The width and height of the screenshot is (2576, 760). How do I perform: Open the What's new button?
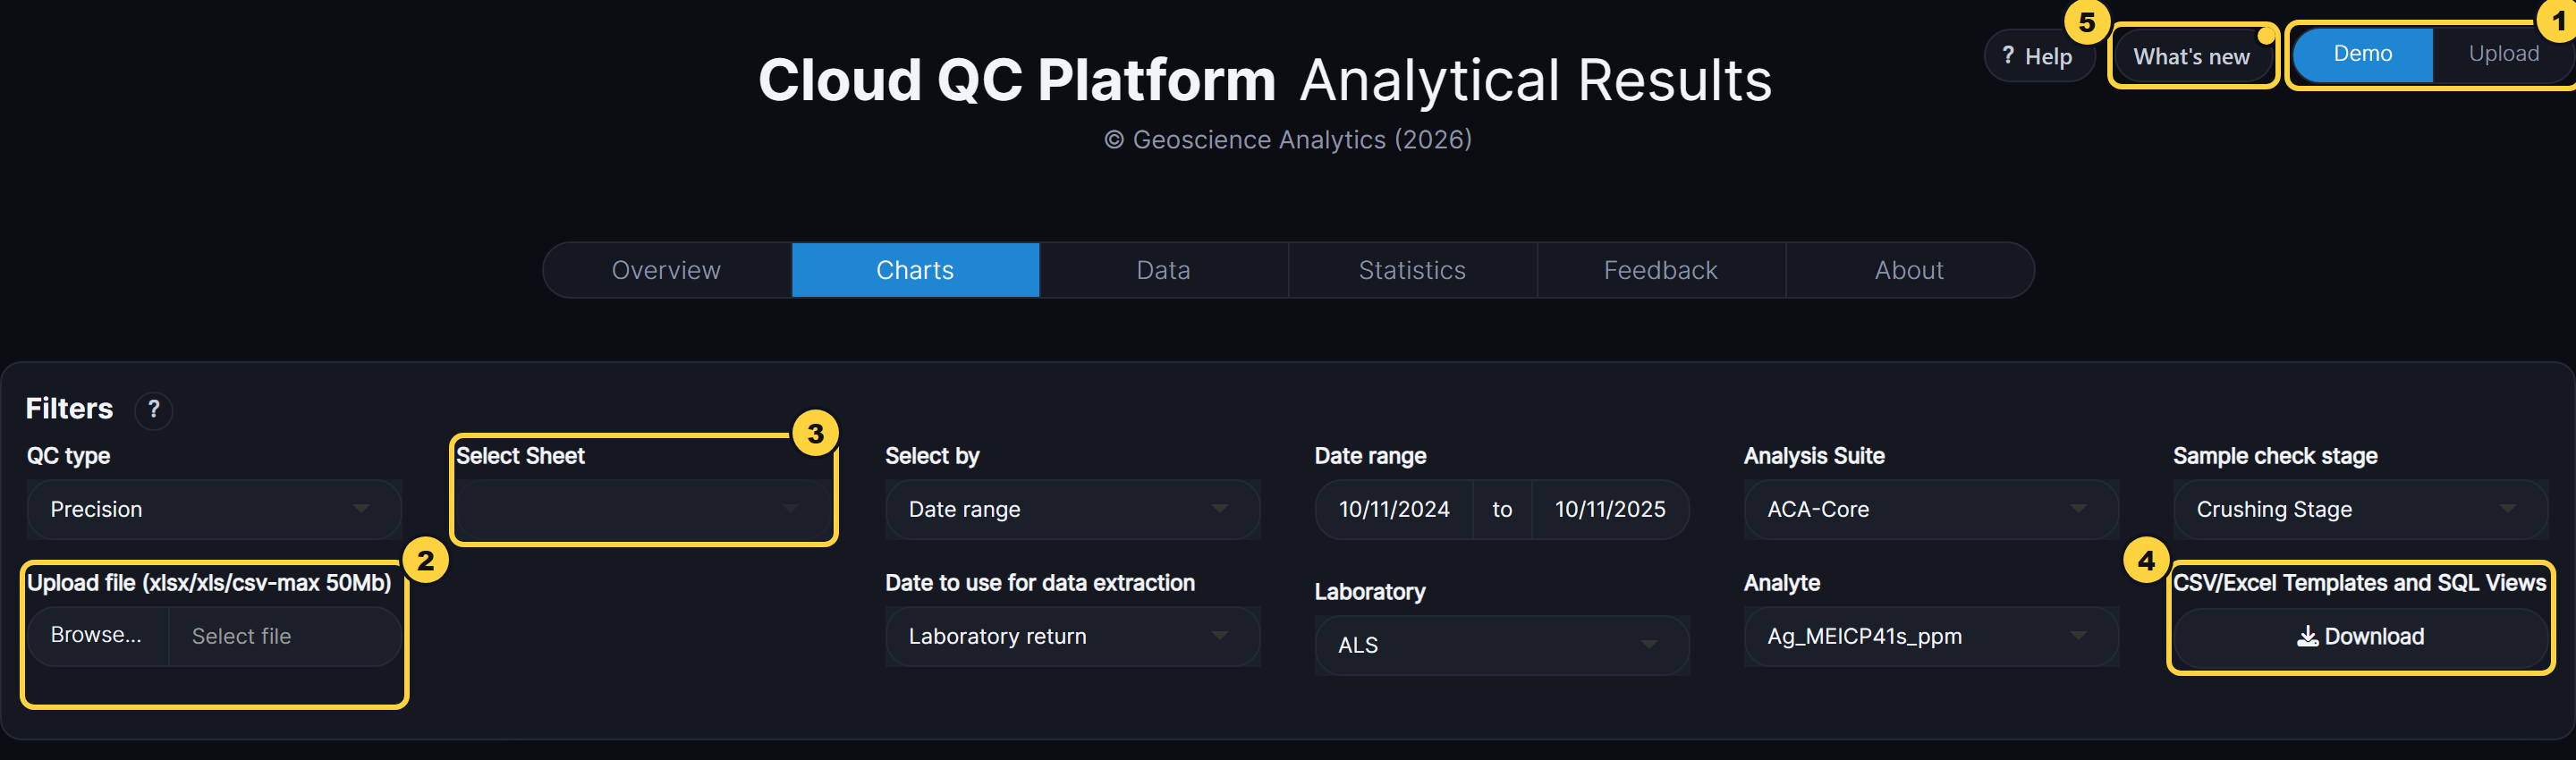(2191, 57)
